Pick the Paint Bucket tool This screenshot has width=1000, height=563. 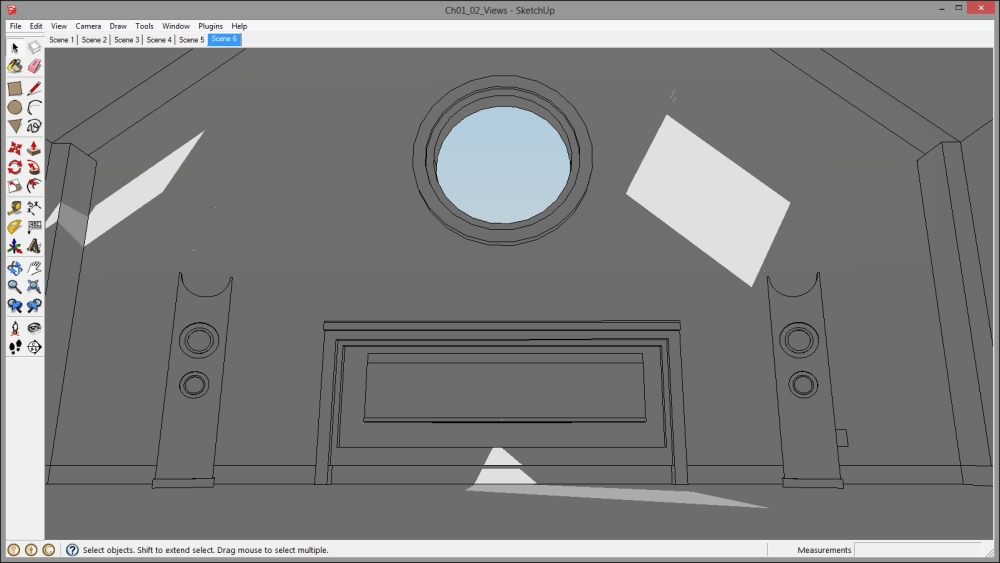tap(15, 66)
